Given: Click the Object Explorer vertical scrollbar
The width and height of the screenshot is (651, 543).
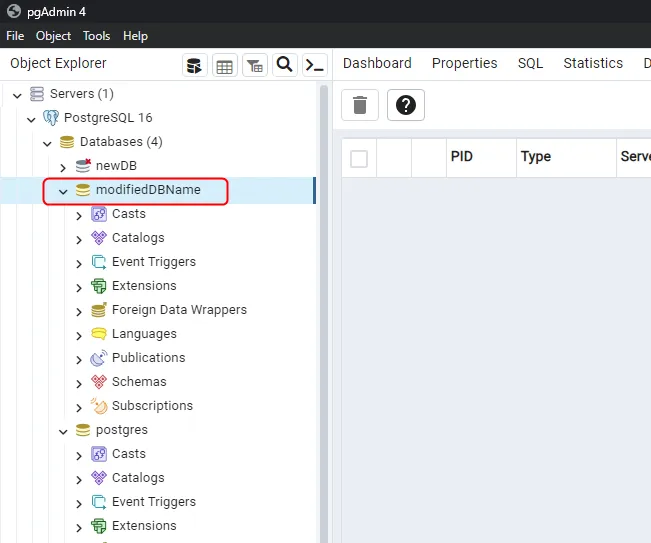Looking at the screenshot, I should [x=323, y=300].
